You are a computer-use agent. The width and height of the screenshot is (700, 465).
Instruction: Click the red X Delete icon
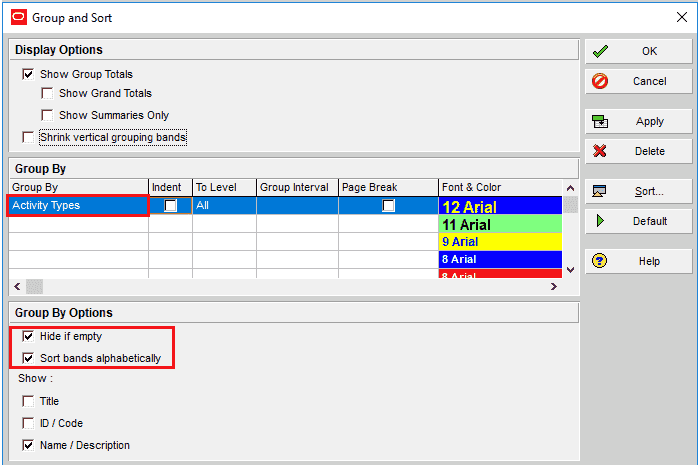pyautogui.click(x=600, y=151)
